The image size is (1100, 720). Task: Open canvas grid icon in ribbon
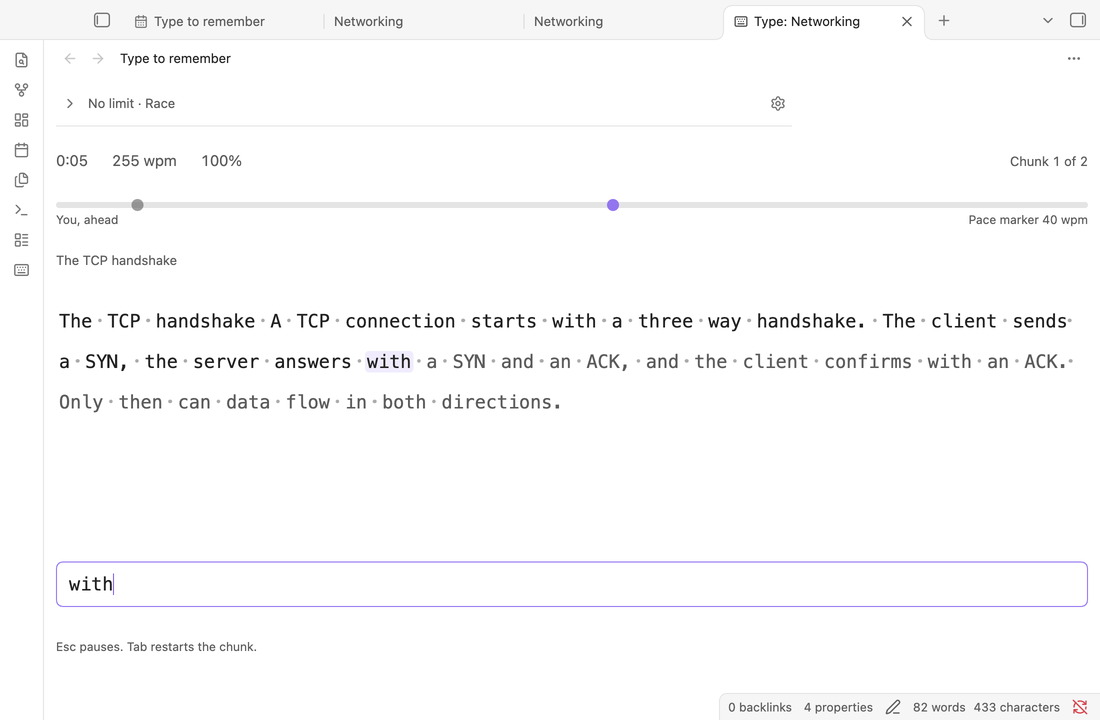pyautogui.click(x=22, y=120)
